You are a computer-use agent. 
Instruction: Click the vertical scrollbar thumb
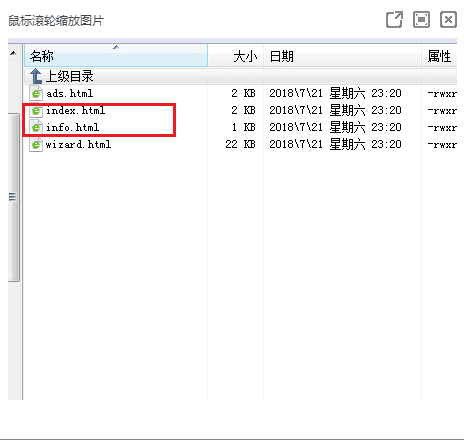14,197
